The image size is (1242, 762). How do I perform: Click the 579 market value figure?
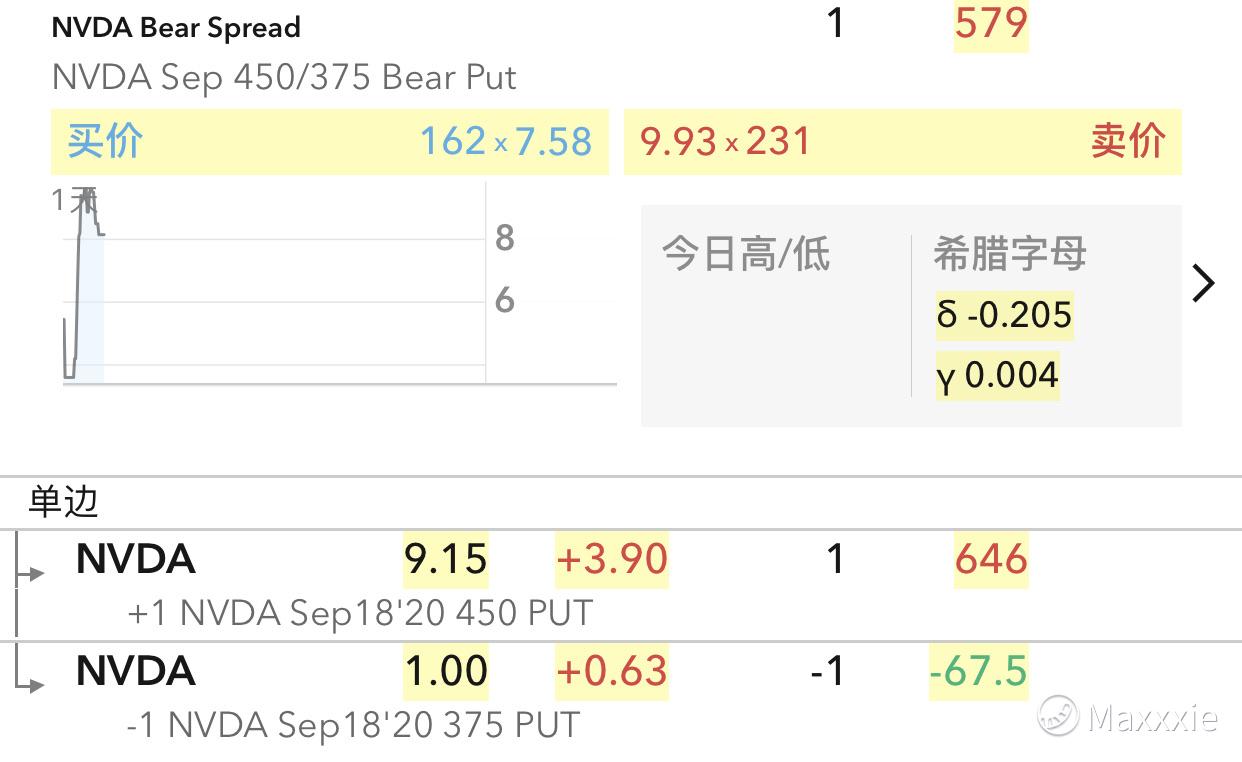pyautogui.click(x=991, y=23)
